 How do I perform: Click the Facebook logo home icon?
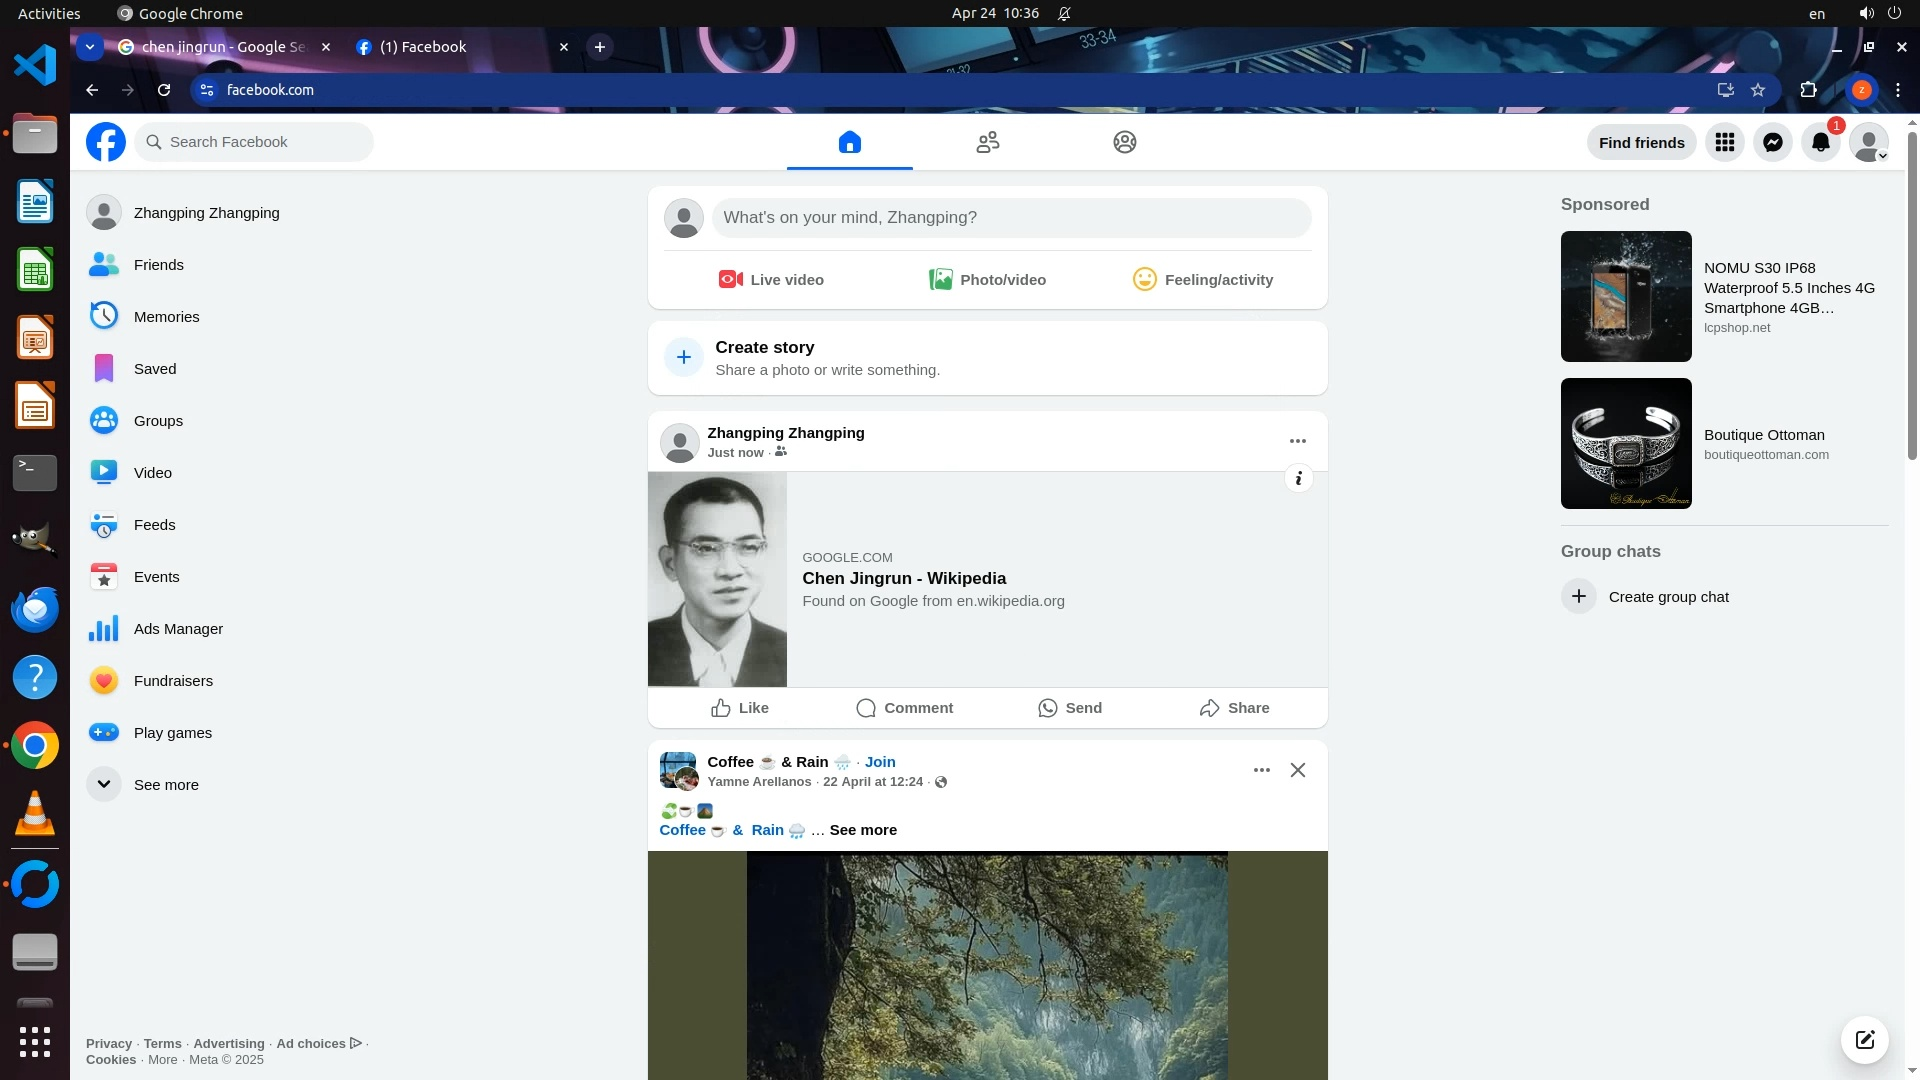click(106, 142)
